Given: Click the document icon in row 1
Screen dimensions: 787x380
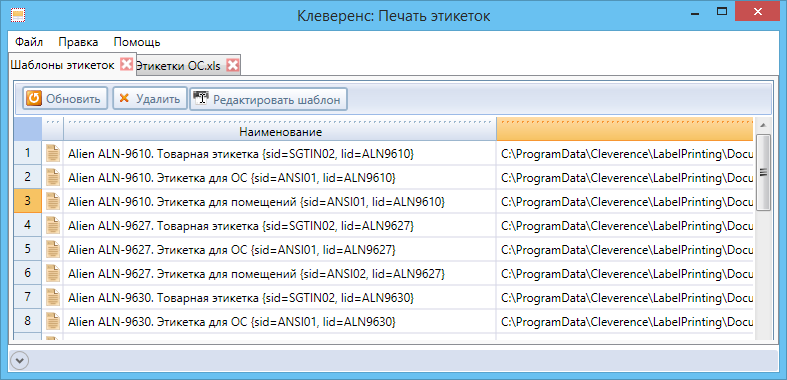Looking at the screenshot, I should [x=52, y=153].
